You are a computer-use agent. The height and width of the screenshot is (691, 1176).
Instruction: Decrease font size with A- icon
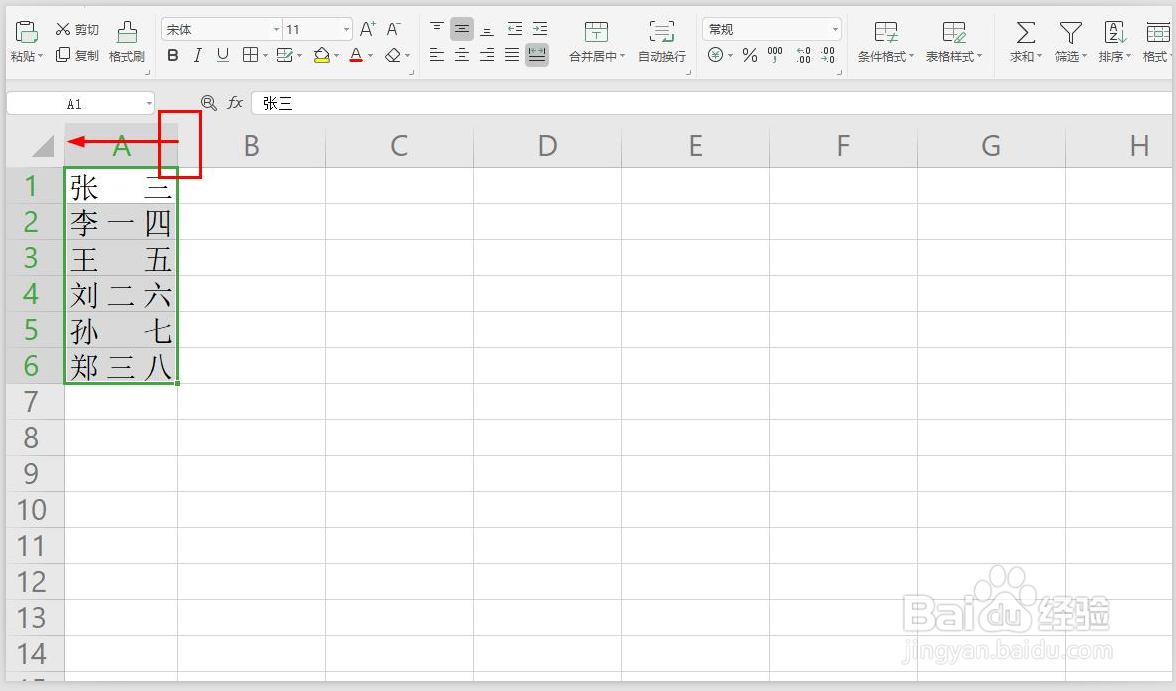tap(394, 29)
